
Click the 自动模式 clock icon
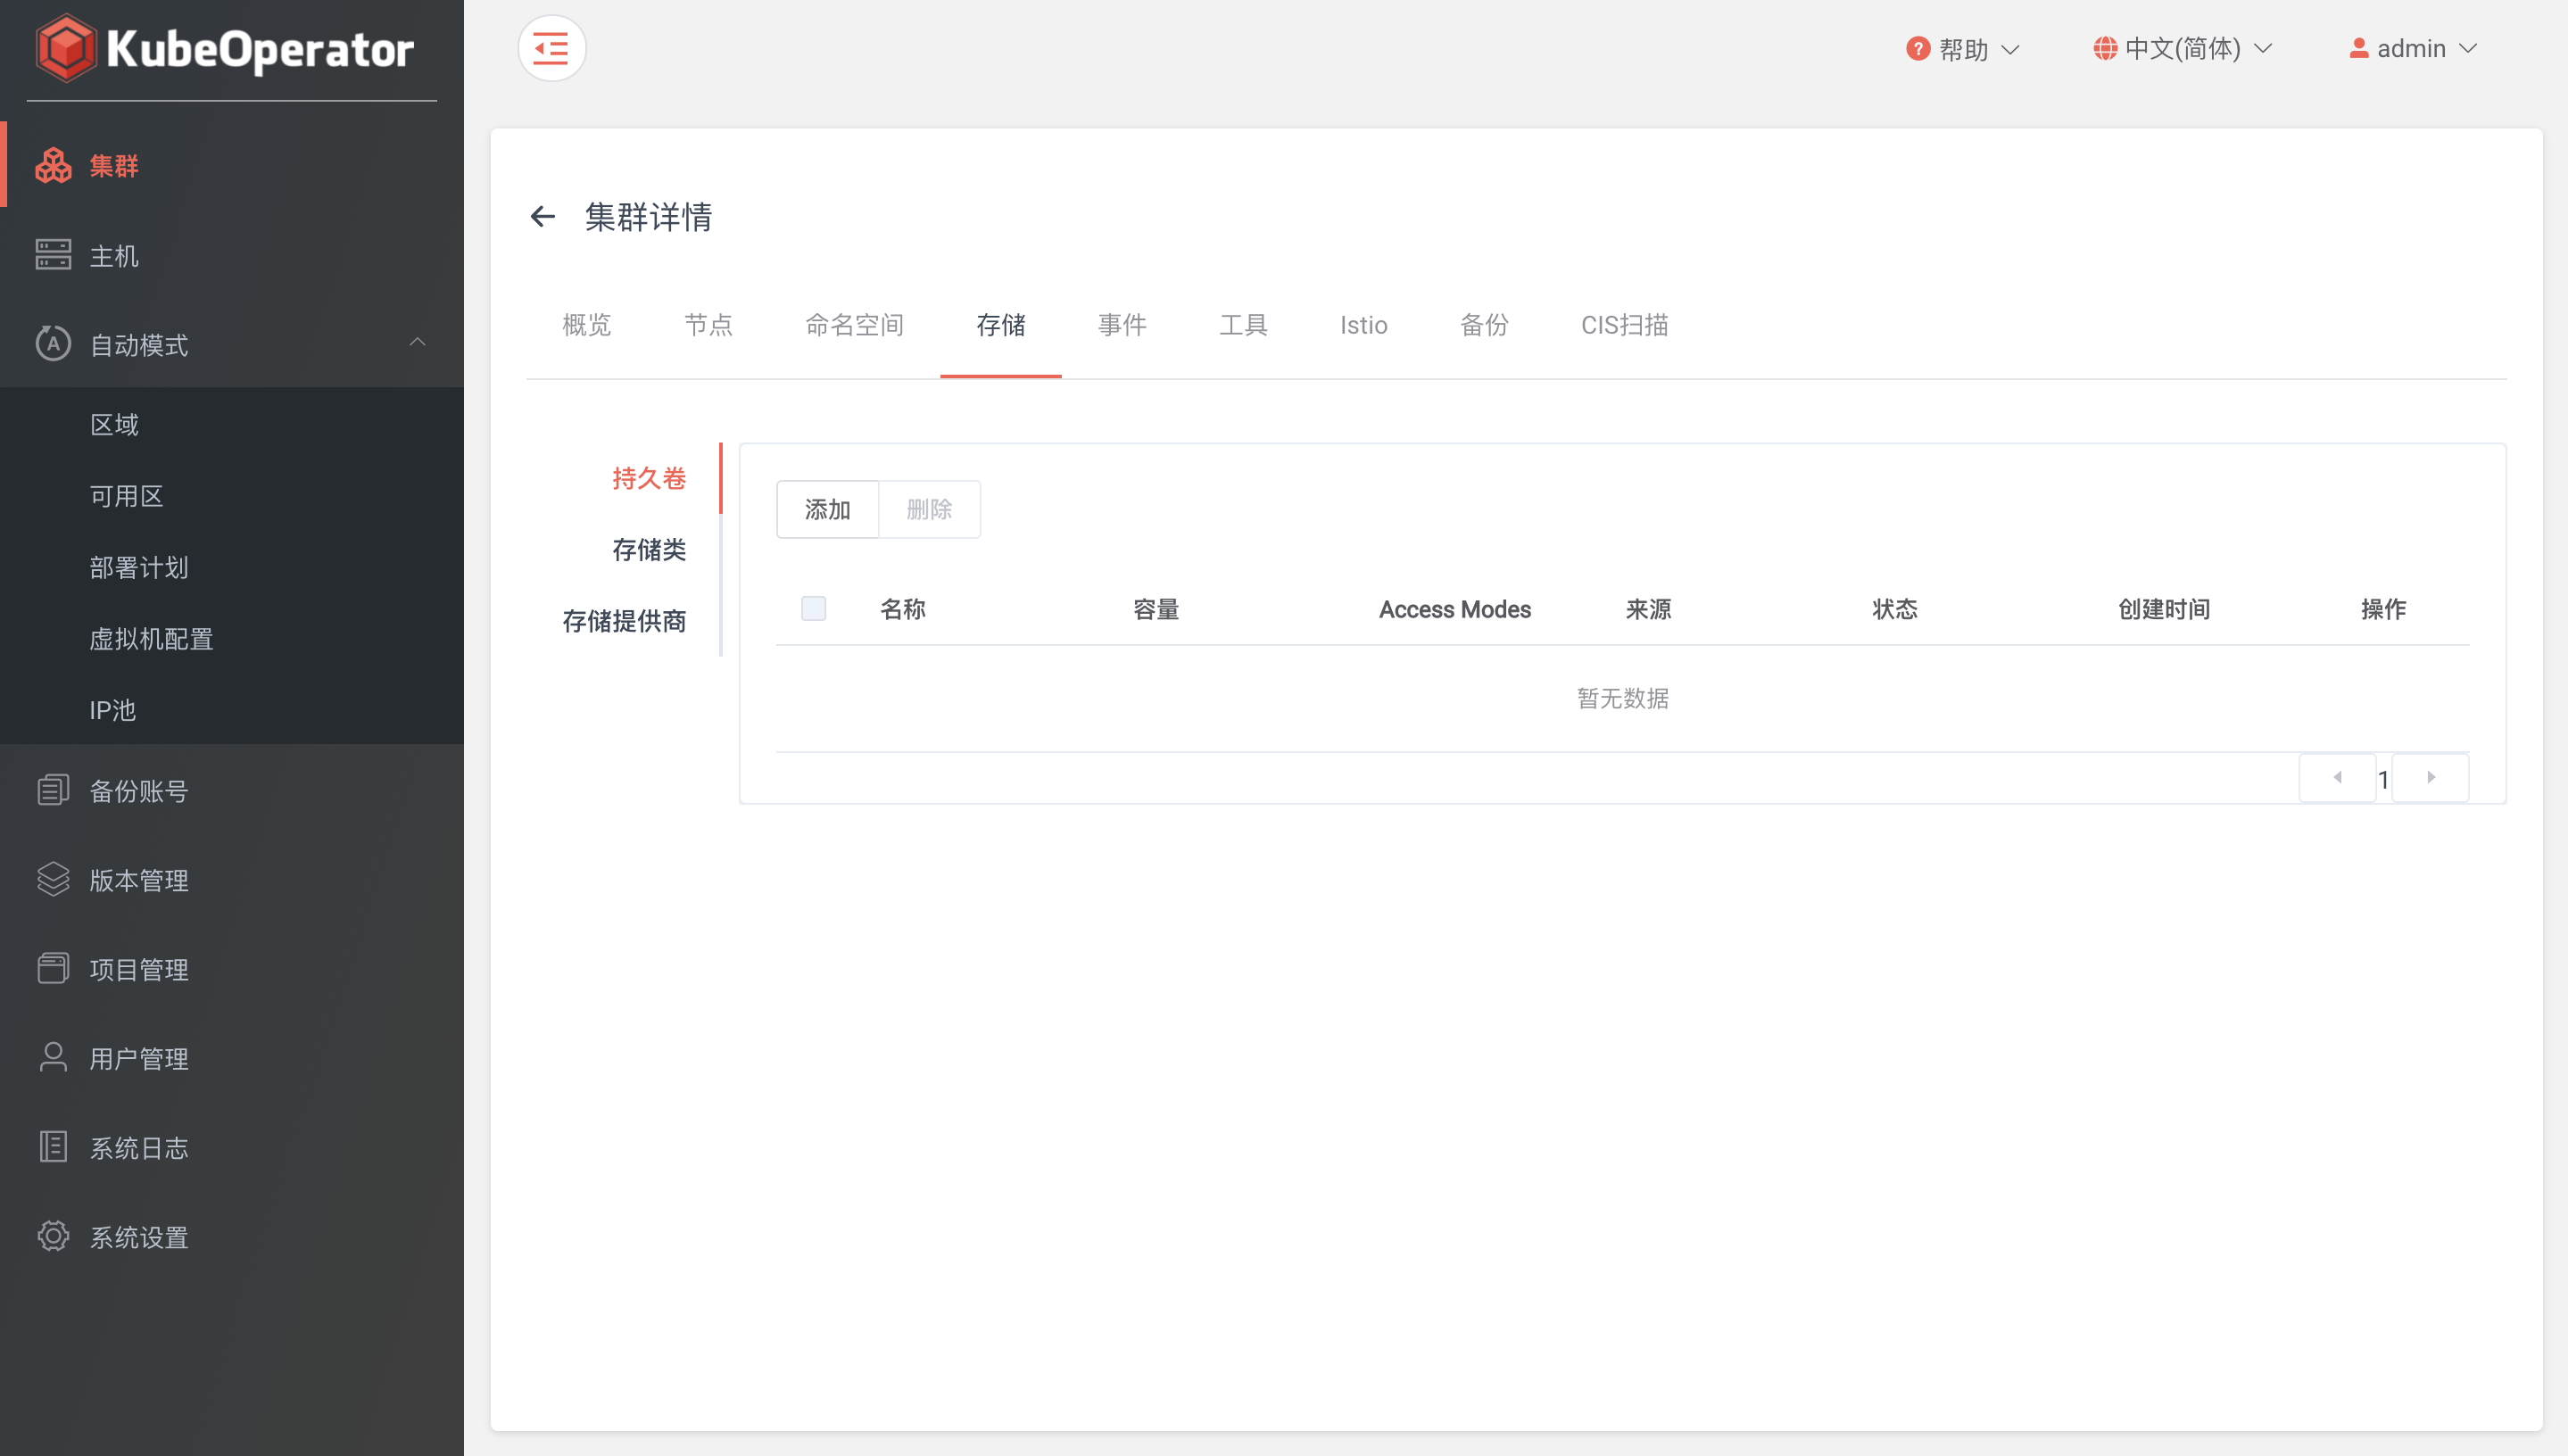click(x=53, y=344)
